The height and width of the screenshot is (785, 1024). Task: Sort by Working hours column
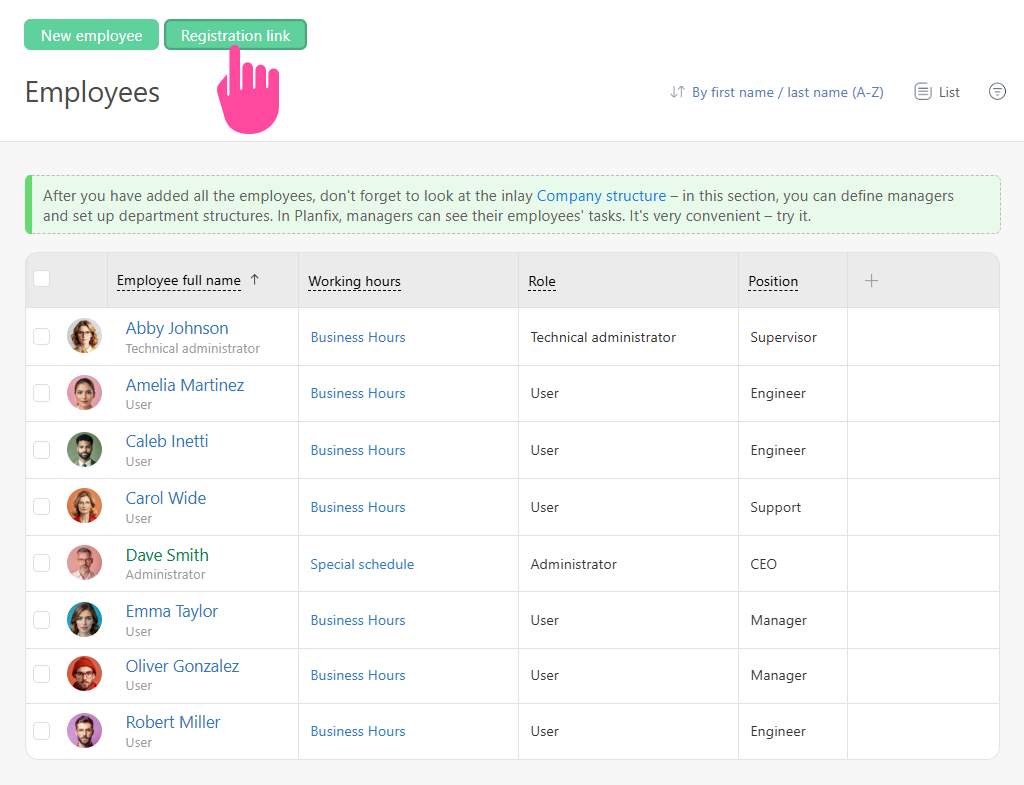[x=355, y=281]
